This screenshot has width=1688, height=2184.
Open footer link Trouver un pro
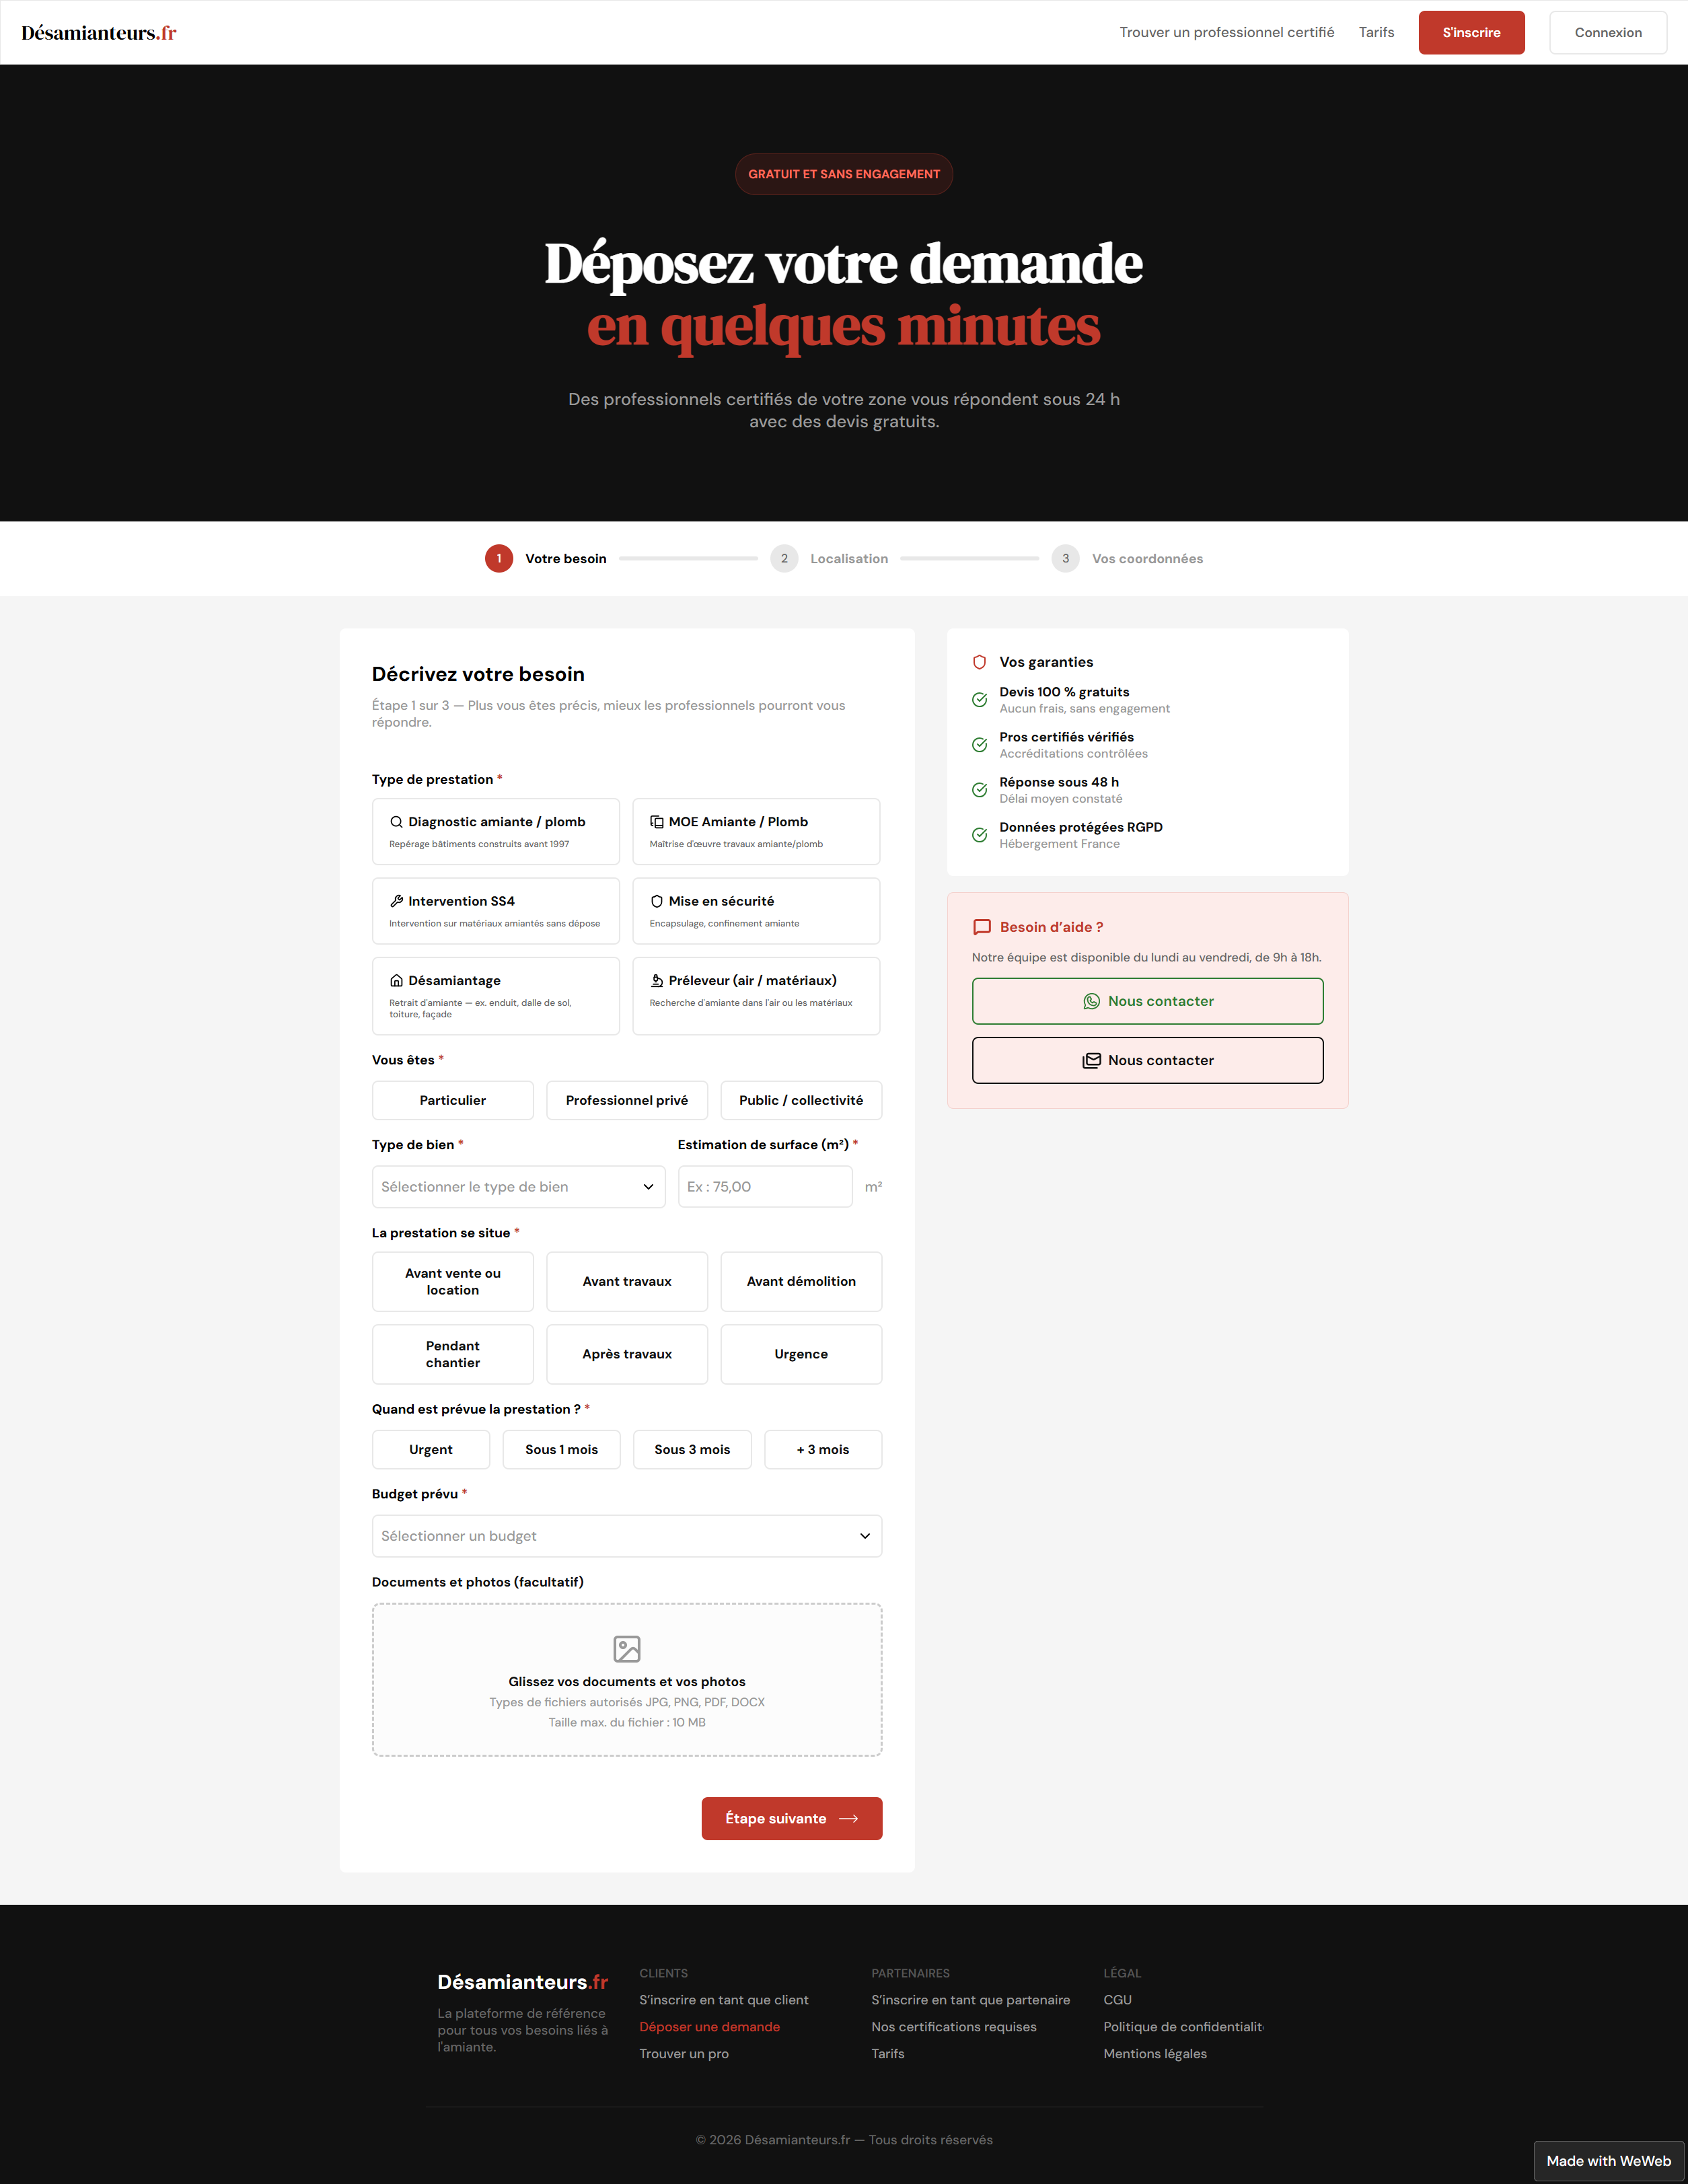click(684, 2054)
